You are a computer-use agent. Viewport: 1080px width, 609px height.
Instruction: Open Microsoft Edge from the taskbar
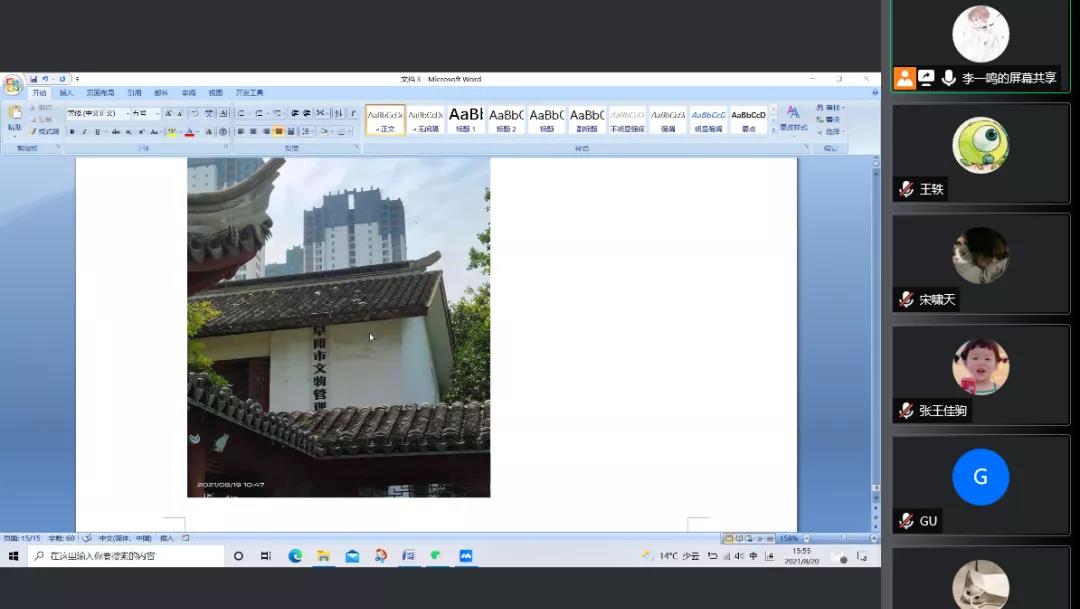click(295, 556)
